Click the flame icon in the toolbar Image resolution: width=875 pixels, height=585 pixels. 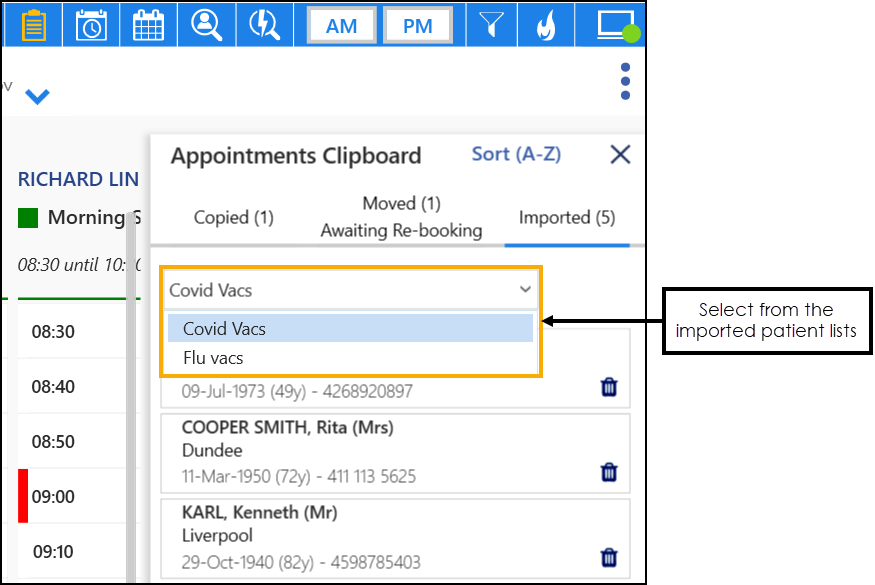(x=545, y=24)
